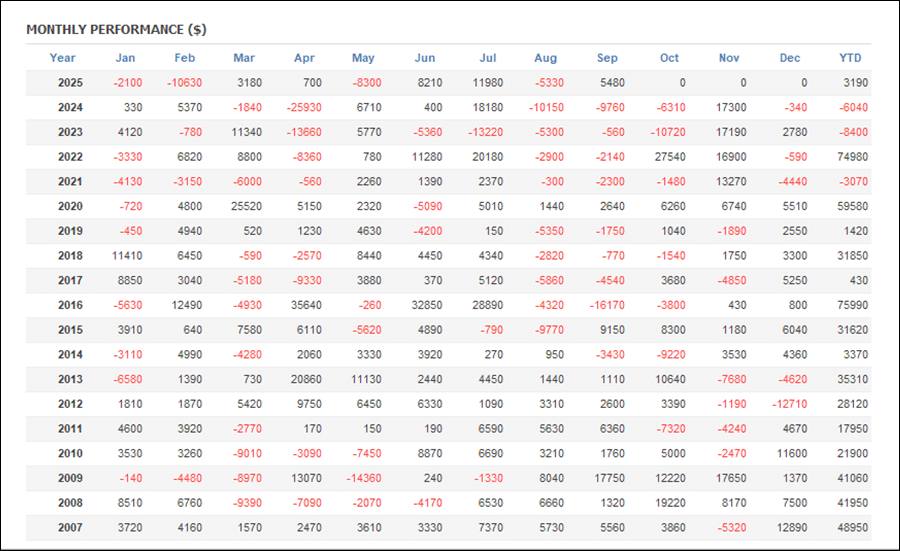900x551 pixels.
Task: Click the 2020 year row label
Action: click(70, 206)
